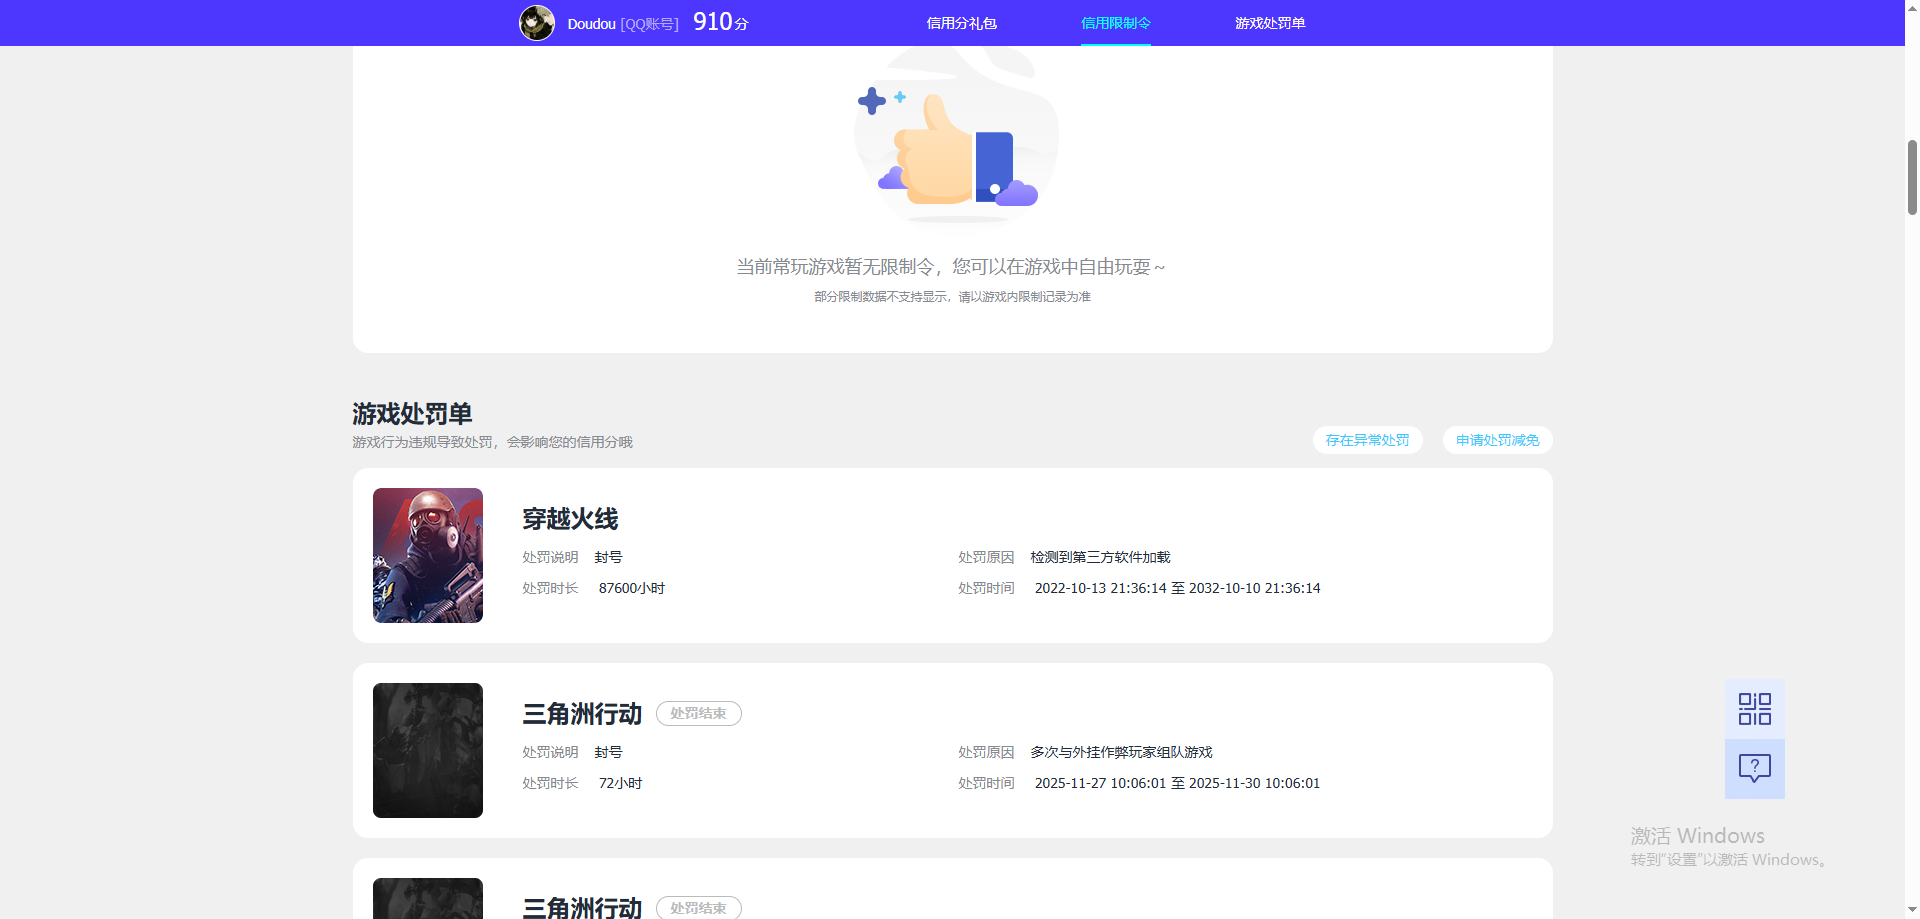Click the [QQ账号] account label
This screenshot has width=1920, height=919.
pos(649,22)
